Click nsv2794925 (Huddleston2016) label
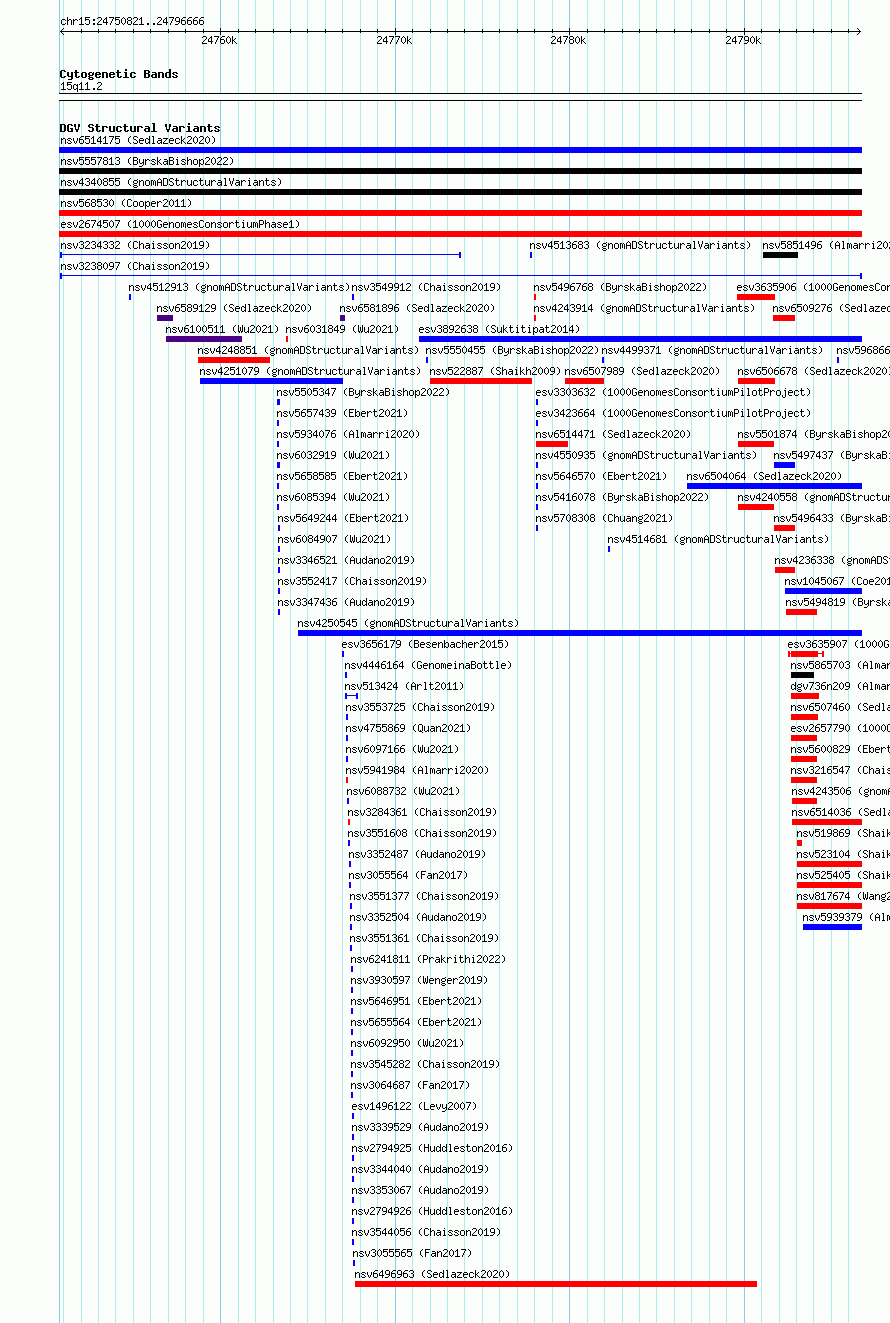Screen dimensions: 890x1323 pos(431,1148)
